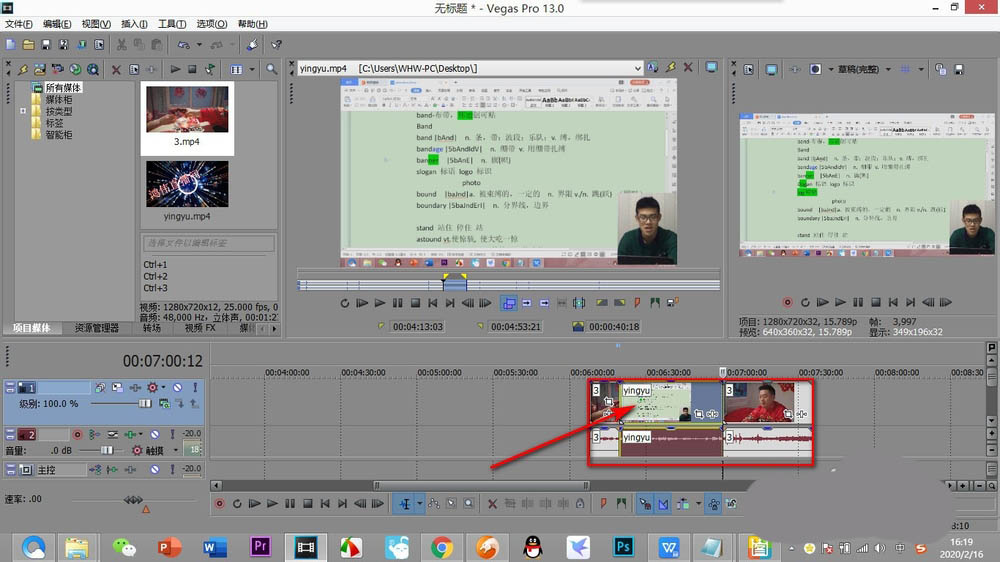Open the audio track automation mode dropdown
The width and height of the screenshot is (1000, 562).
pos(176,450)
